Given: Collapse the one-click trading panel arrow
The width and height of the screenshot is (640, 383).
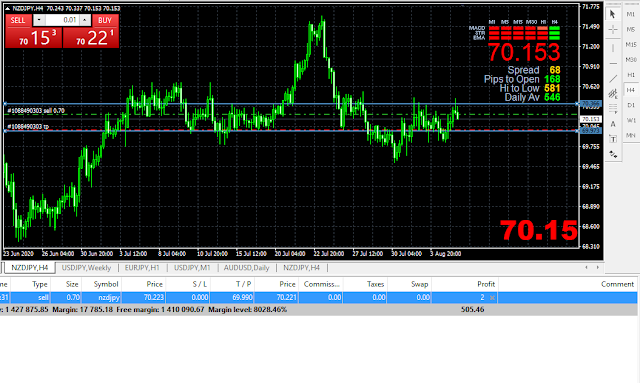Looking at the screenshot, I should 7,8.
